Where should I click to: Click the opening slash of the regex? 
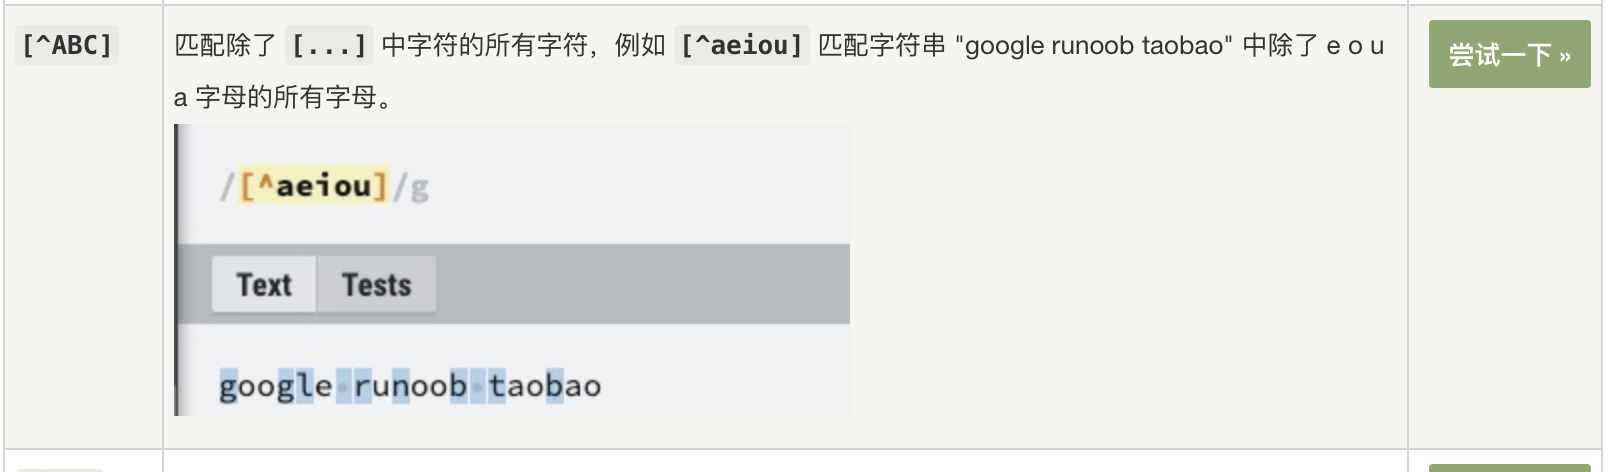227,187
